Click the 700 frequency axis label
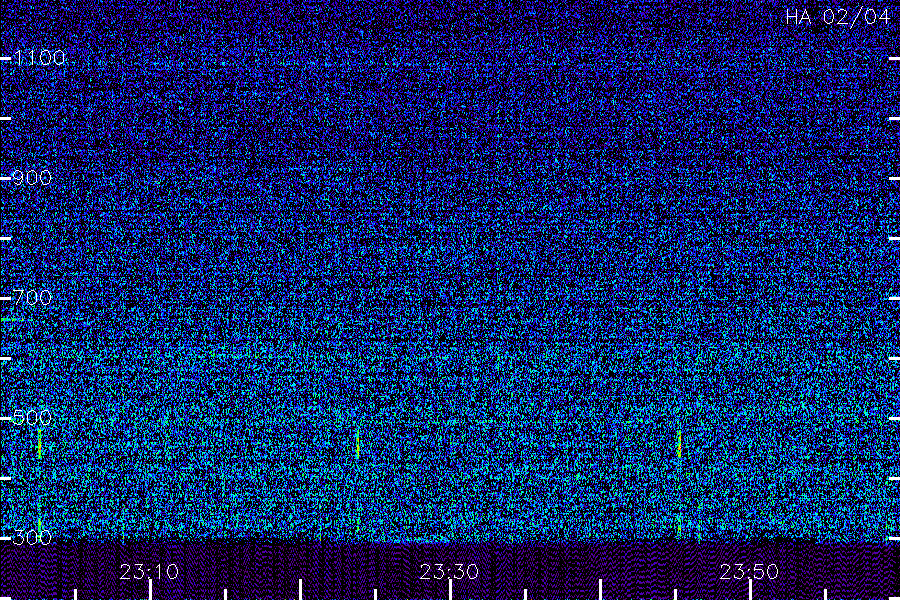Viewport: 900px width, 600px height. 32,298
